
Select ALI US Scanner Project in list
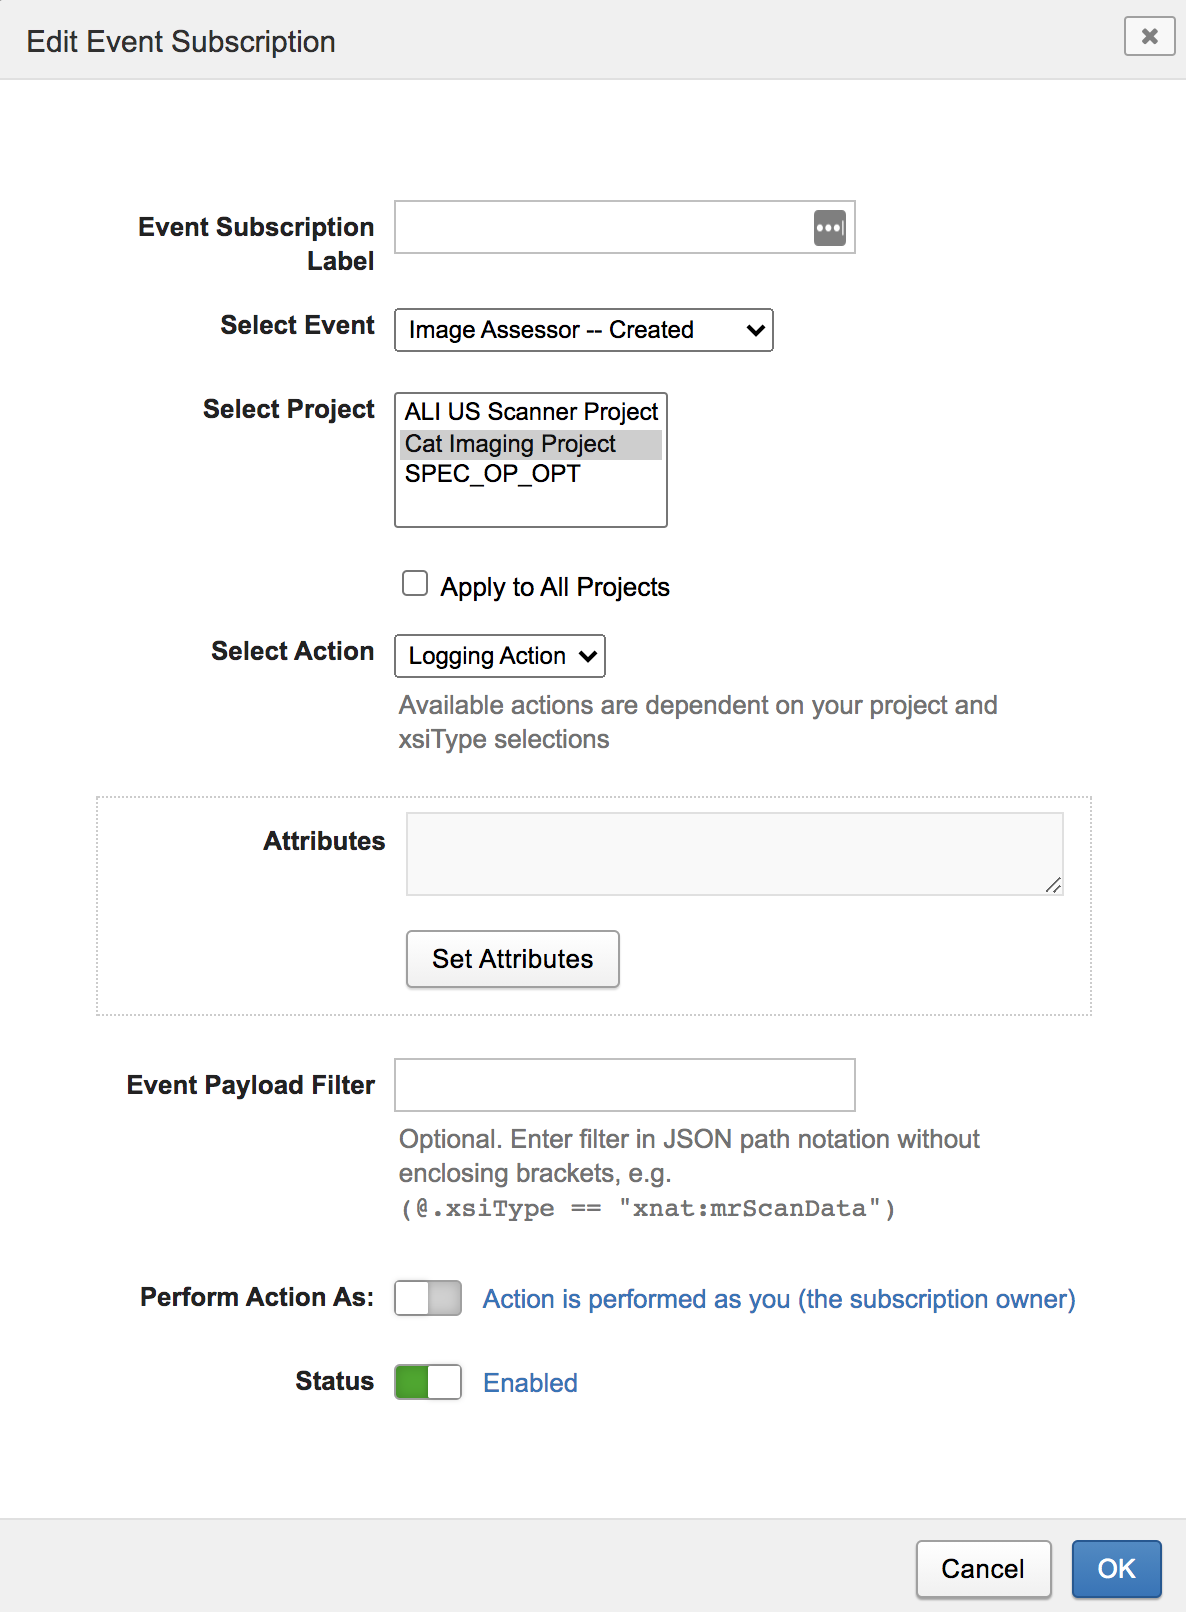click(531, 412)
